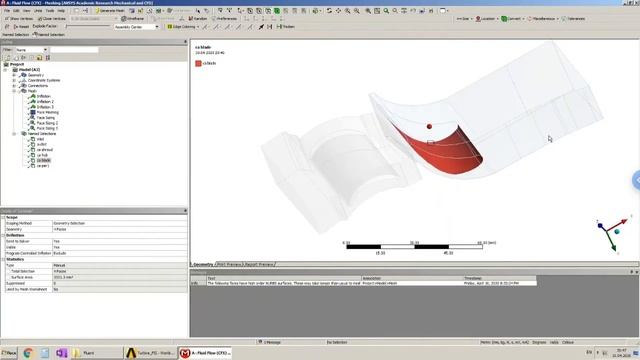Open the Size mesh control dropdown

point(464,19)
